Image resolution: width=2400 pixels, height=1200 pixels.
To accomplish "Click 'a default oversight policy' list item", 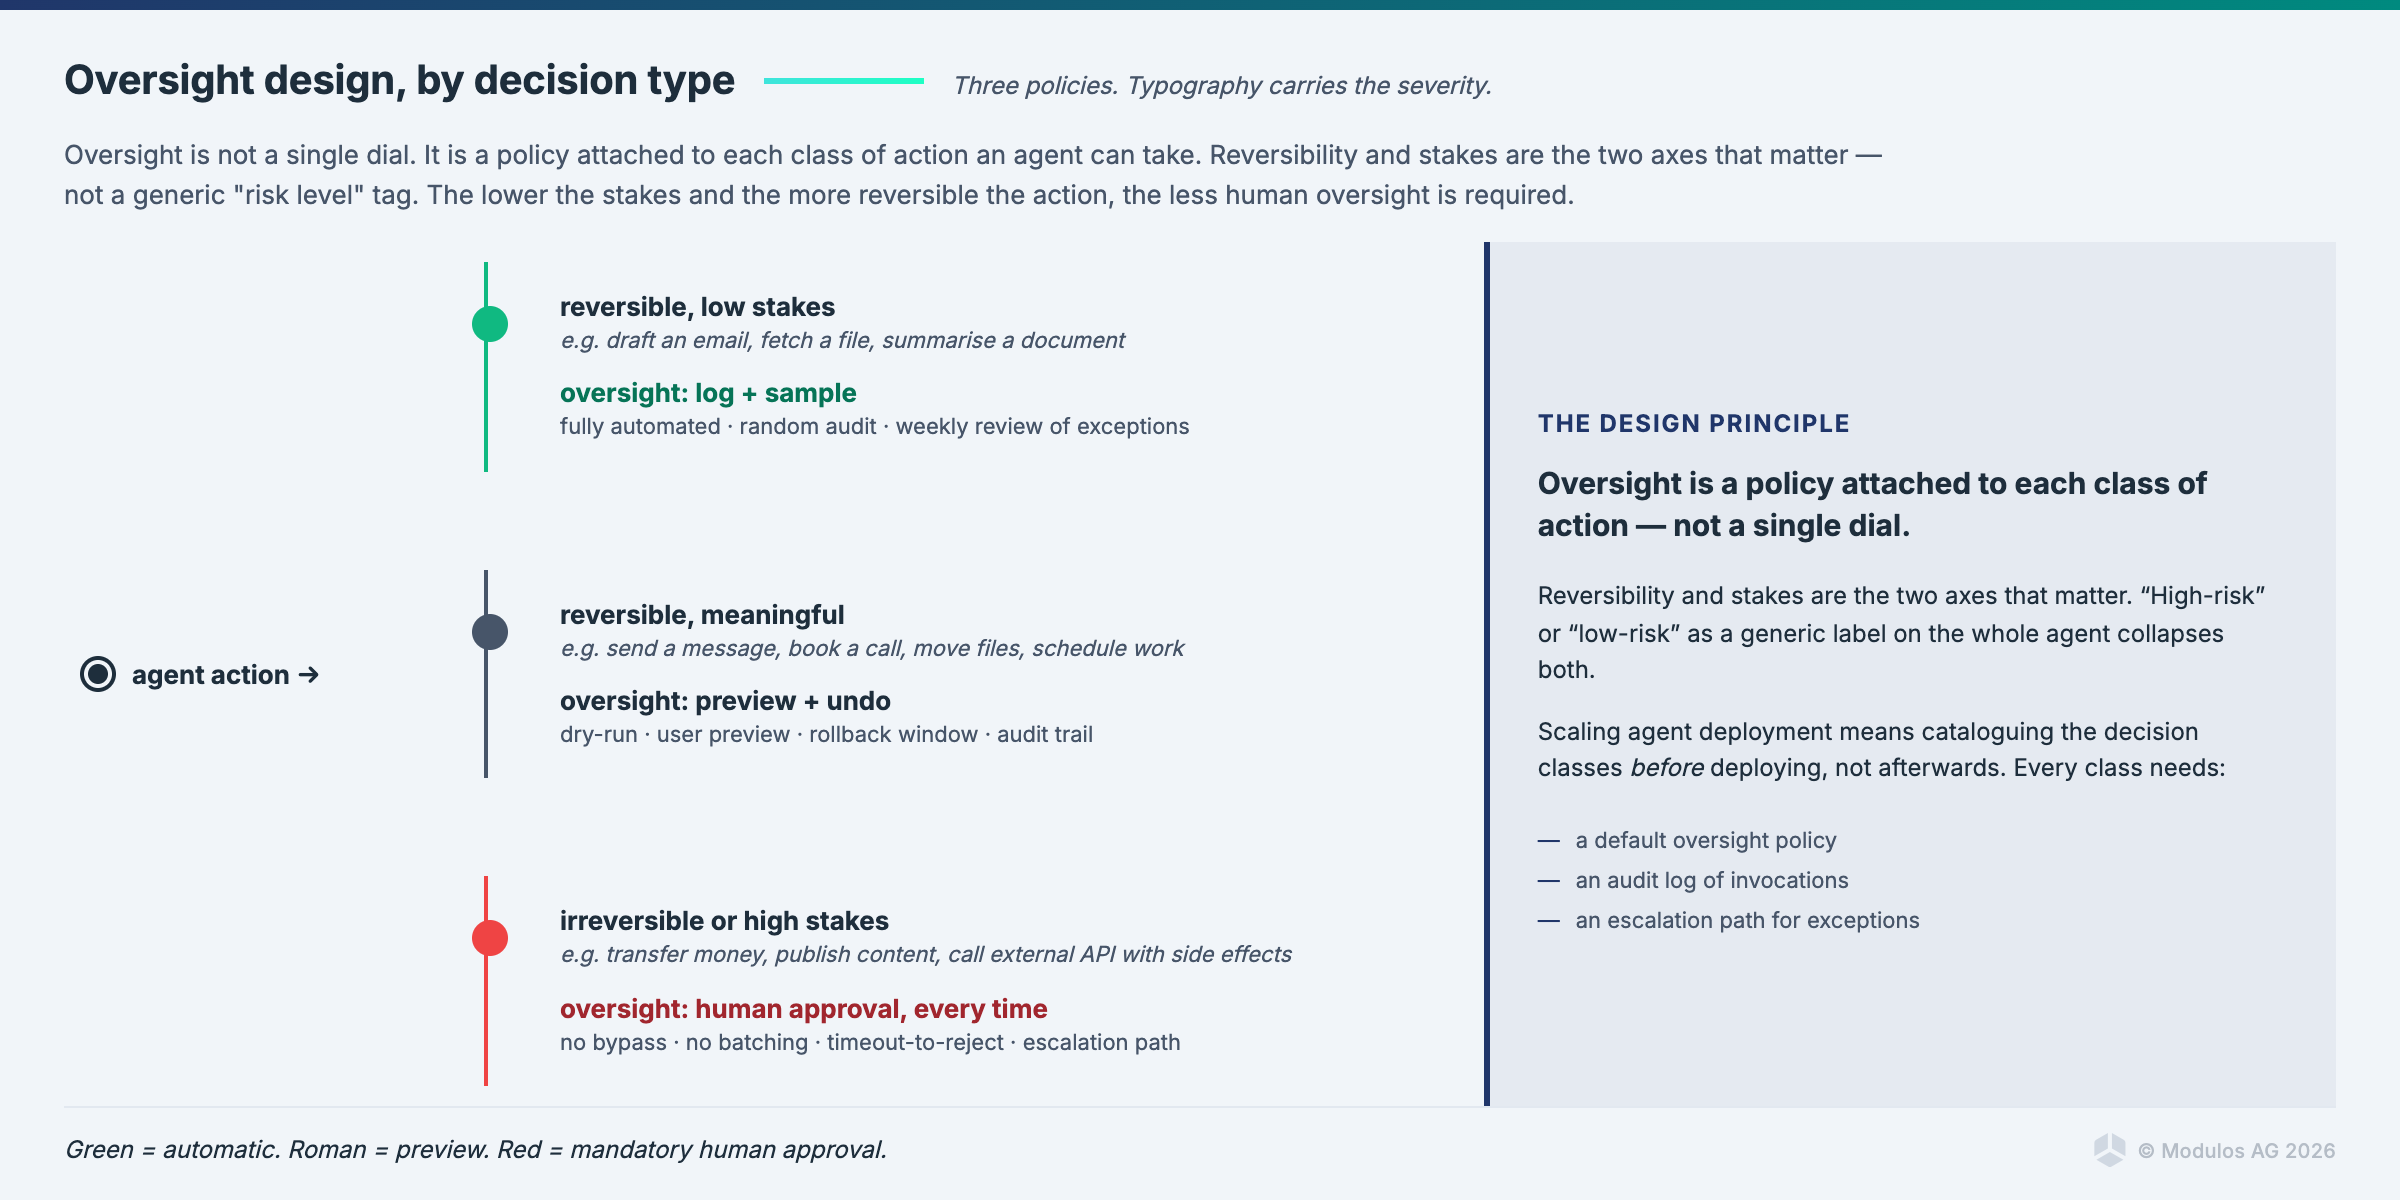I will pyautogui.click(x=1705, y=840).
